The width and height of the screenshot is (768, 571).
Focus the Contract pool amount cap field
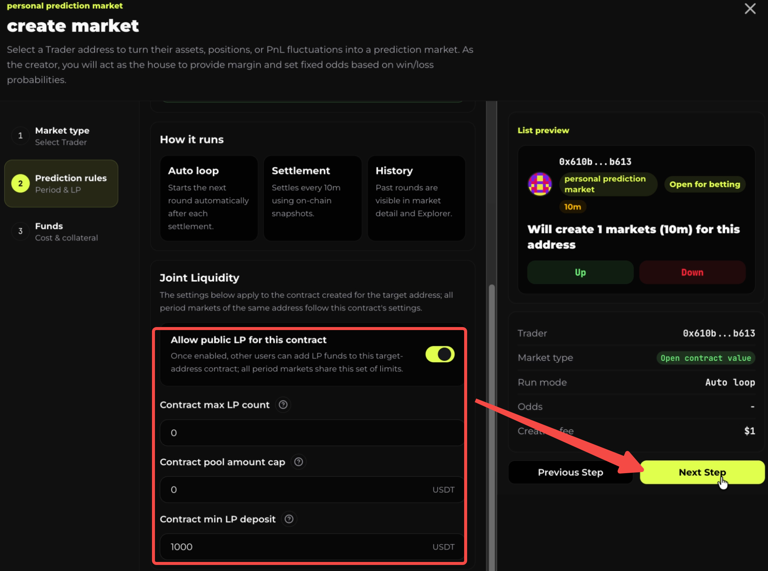(312, 490)
